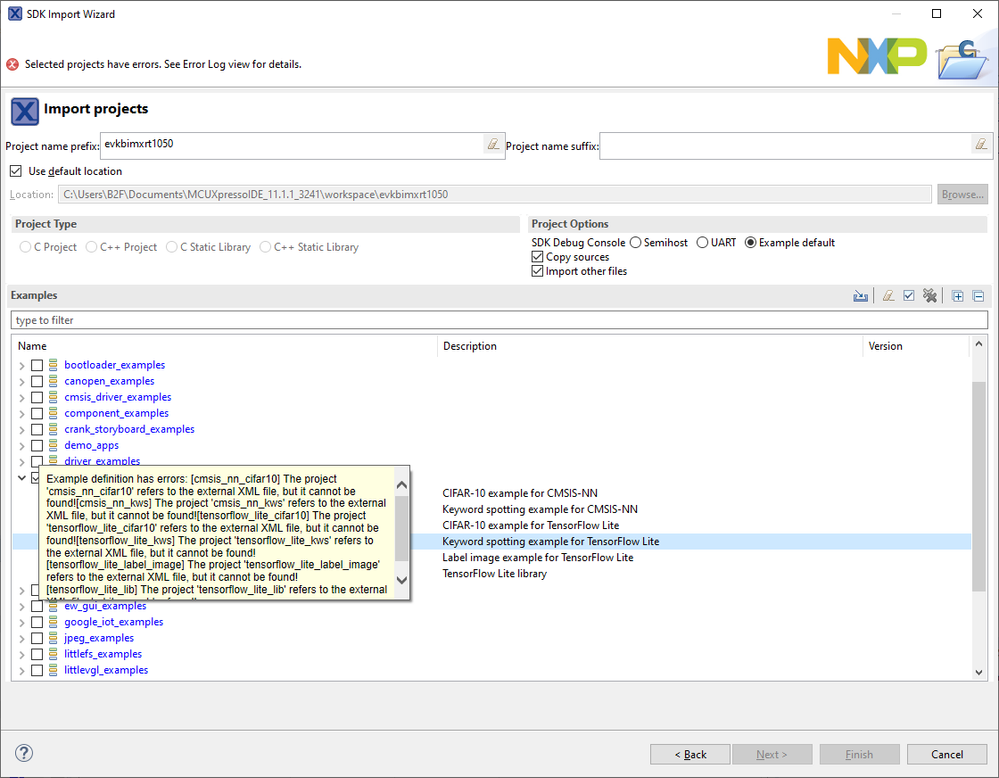The width and height of the screenshot is (999, 778).
Task: Collapse the expanded group beside the error tooltip
Action: (22, 477)
